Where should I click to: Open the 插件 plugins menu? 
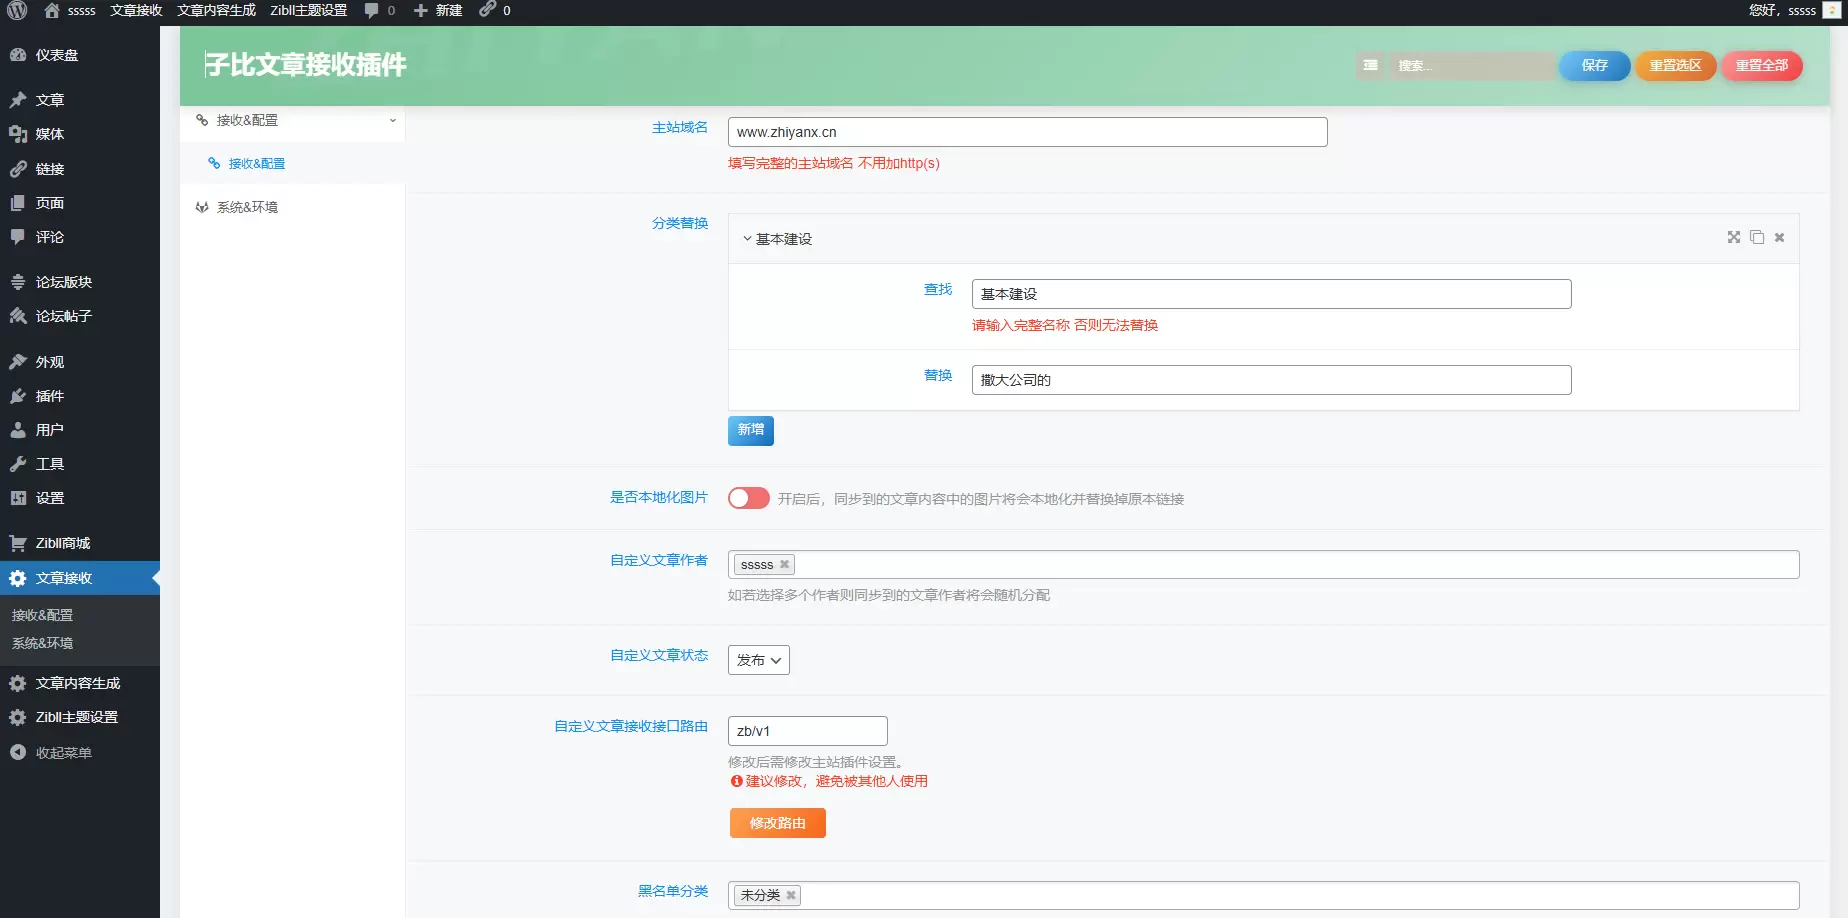tap(80, 396)
